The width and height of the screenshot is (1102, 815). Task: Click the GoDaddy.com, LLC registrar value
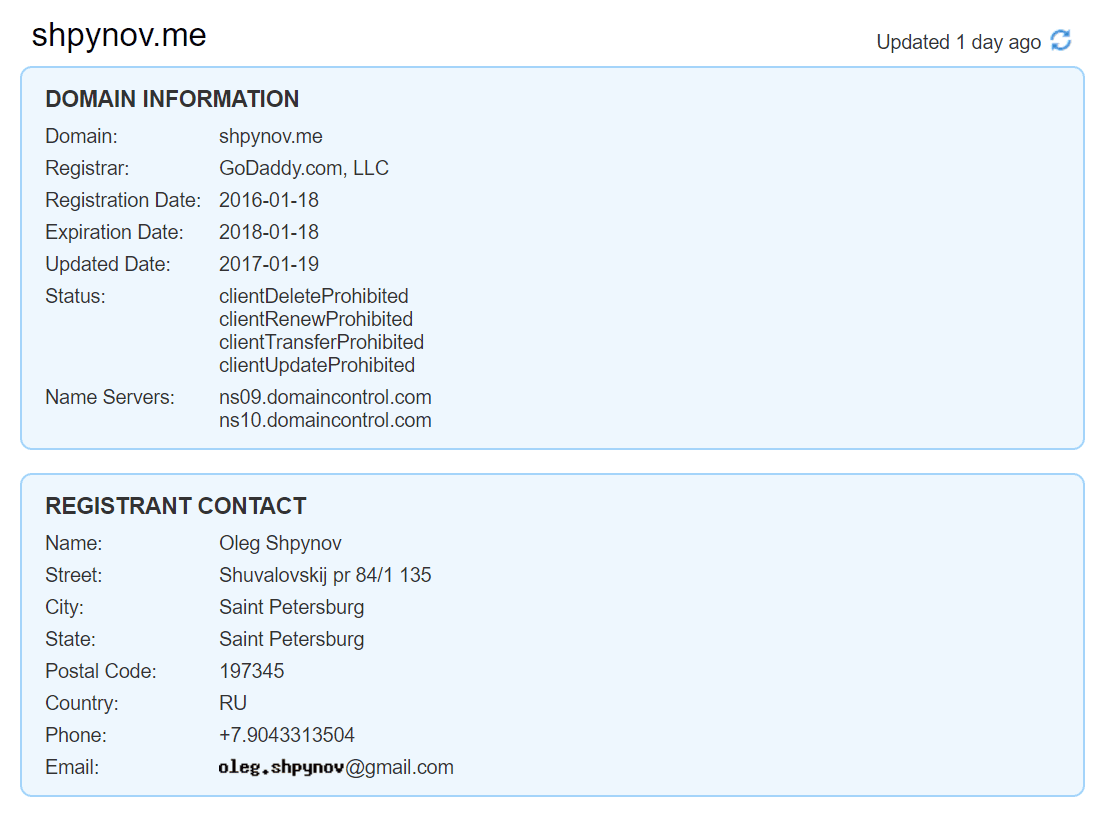pyautogui.click(x=303, y=168)
